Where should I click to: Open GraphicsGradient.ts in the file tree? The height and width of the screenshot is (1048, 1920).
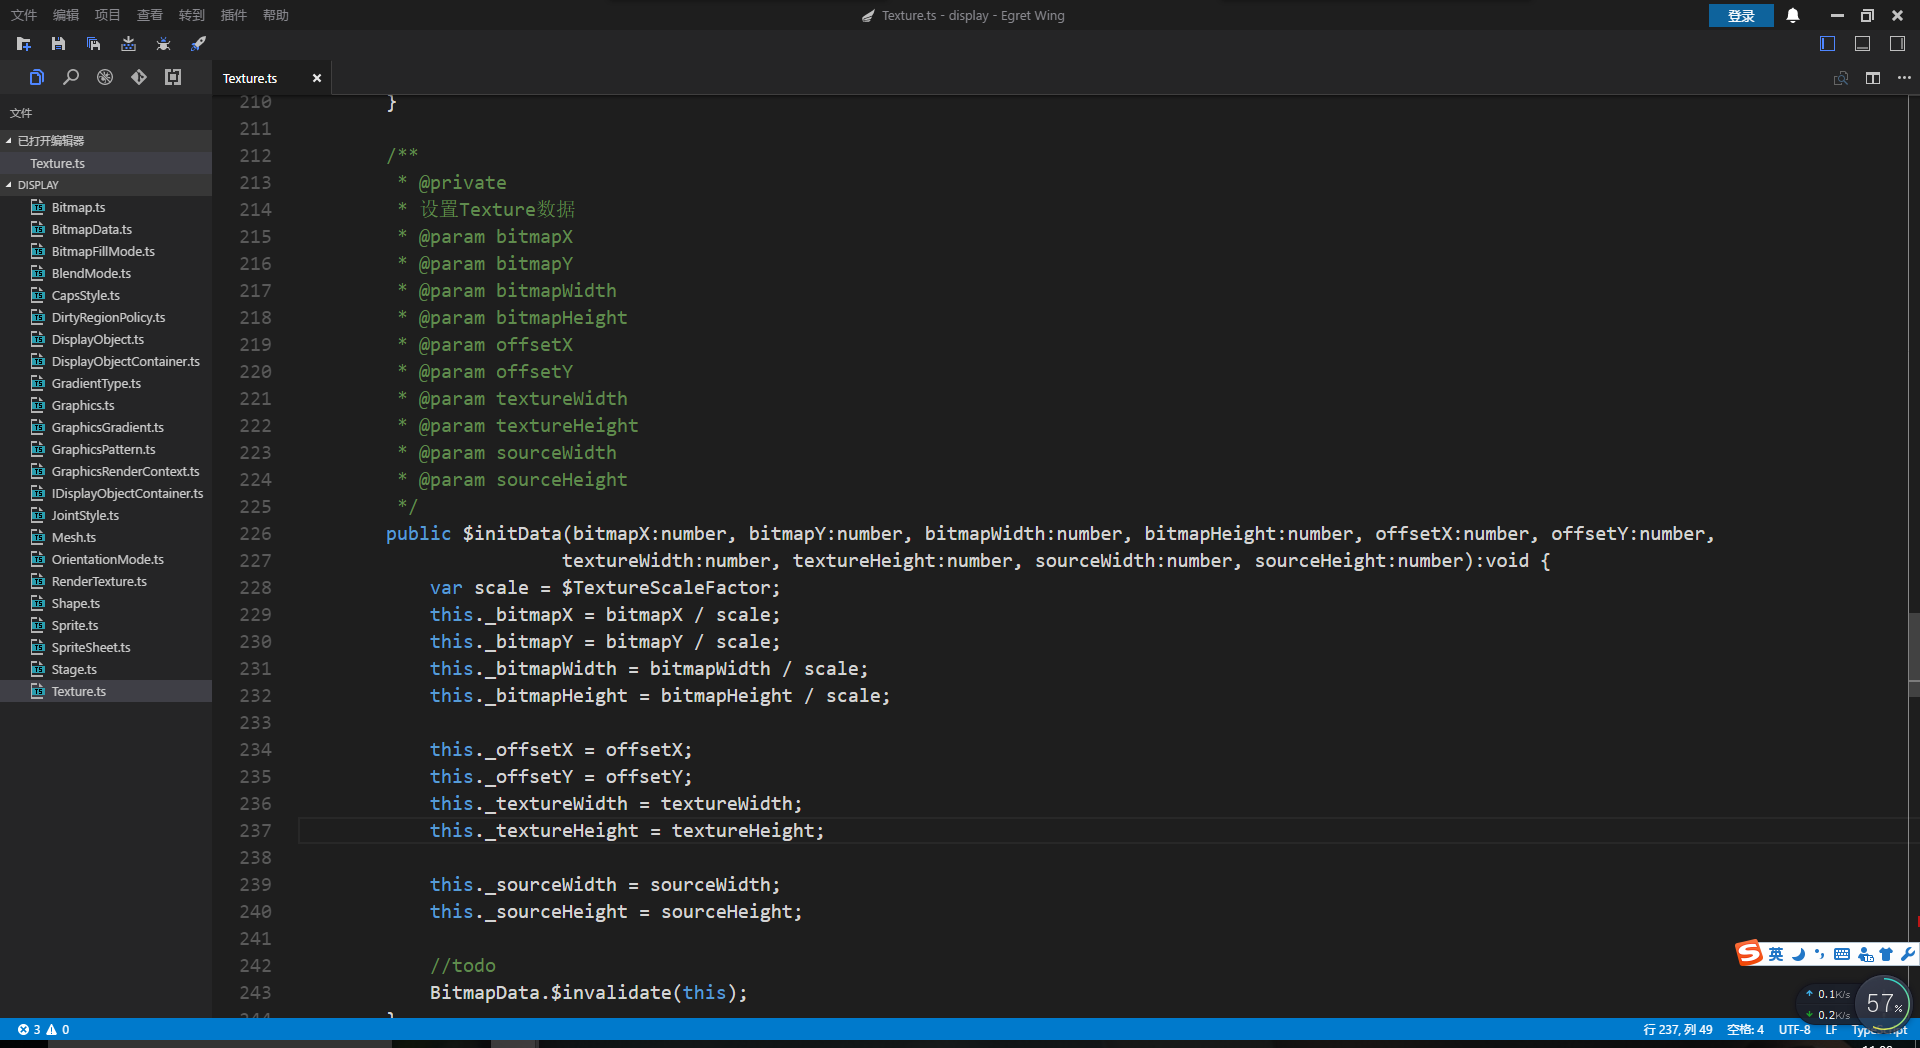[x=106, y=427]
